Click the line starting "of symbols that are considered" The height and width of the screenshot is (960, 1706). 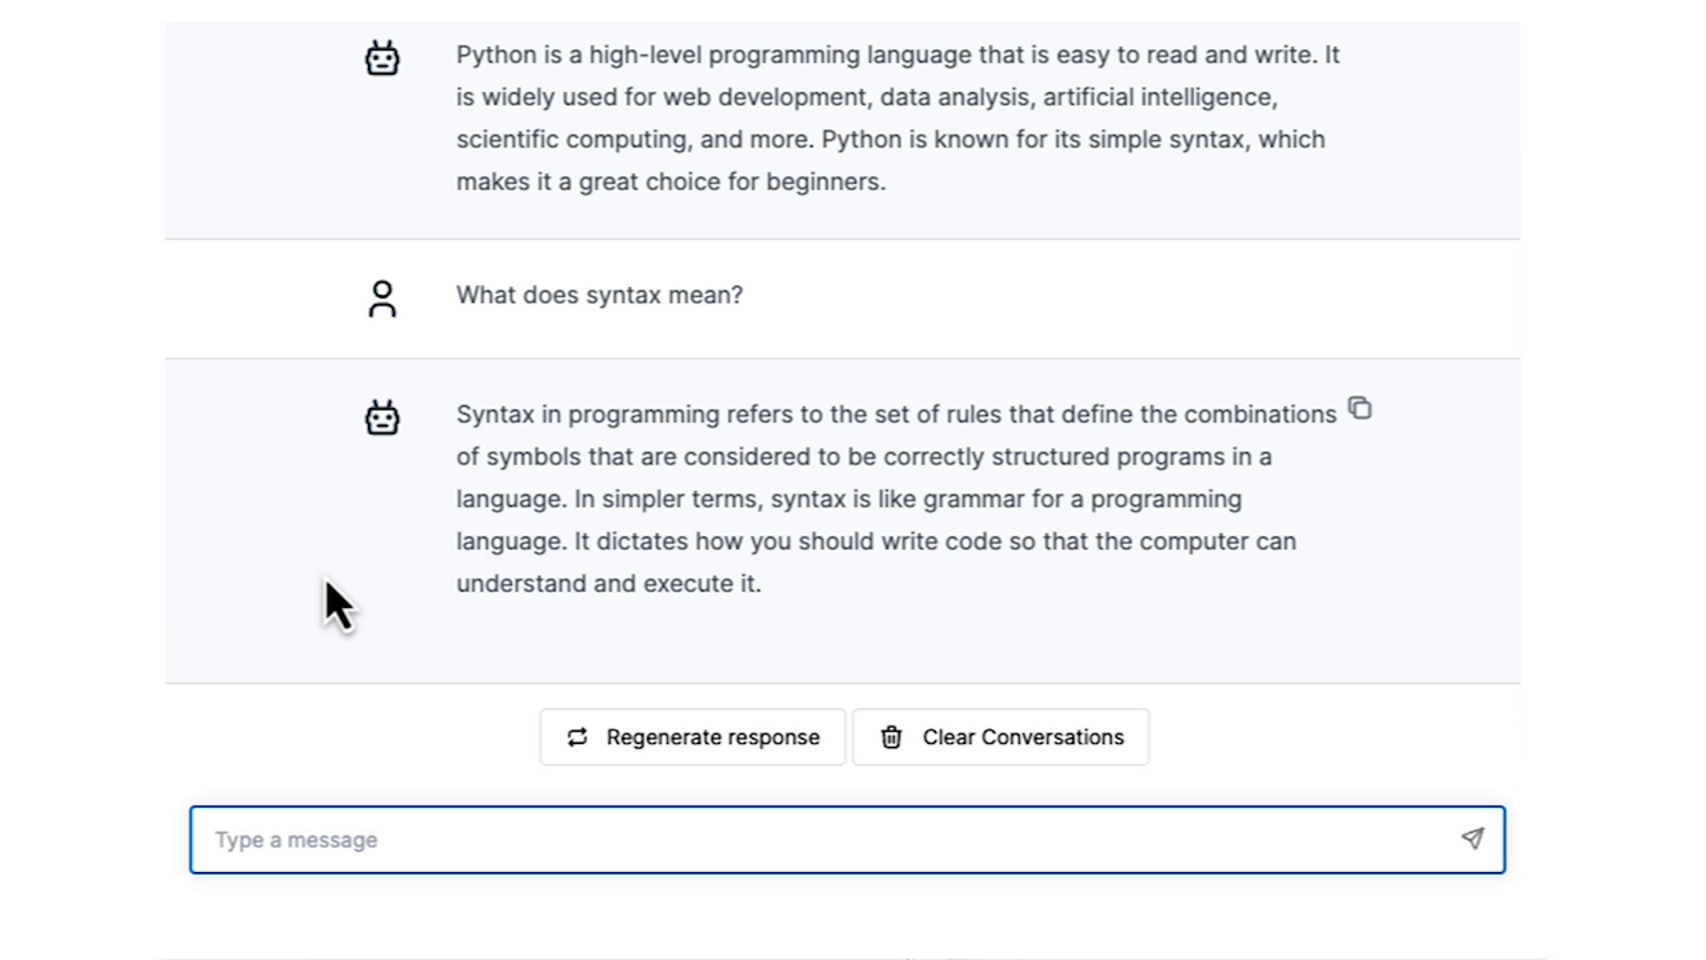(864, 457)
